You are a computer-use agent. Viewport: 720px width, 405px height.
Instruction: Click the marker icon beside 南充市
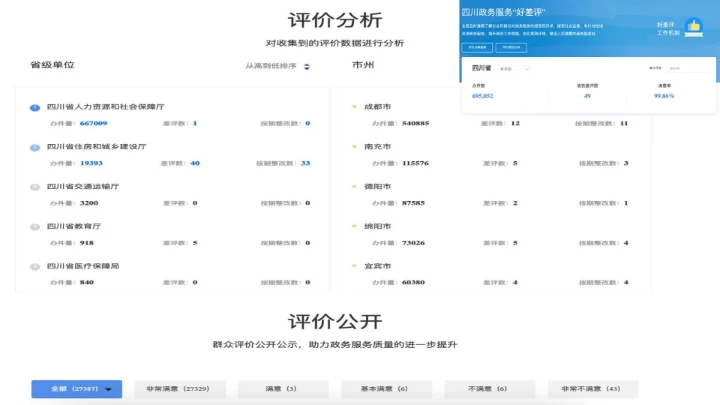[354, 146]
